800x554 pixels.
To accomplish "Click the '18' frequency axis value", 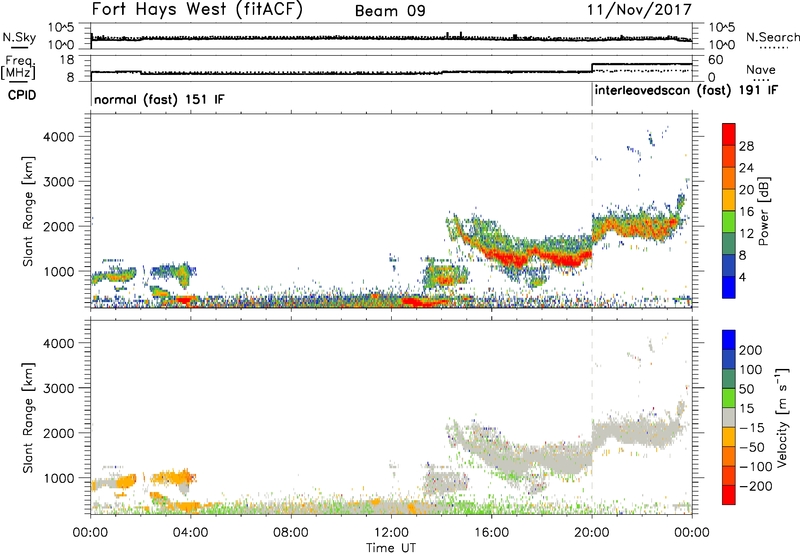I will 67,59.
